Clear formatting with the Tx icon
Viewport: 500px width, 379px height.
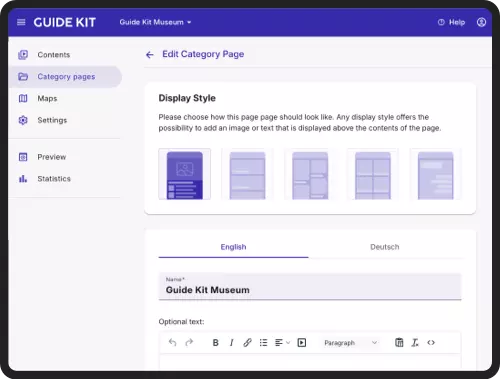(x=415, y=342)
